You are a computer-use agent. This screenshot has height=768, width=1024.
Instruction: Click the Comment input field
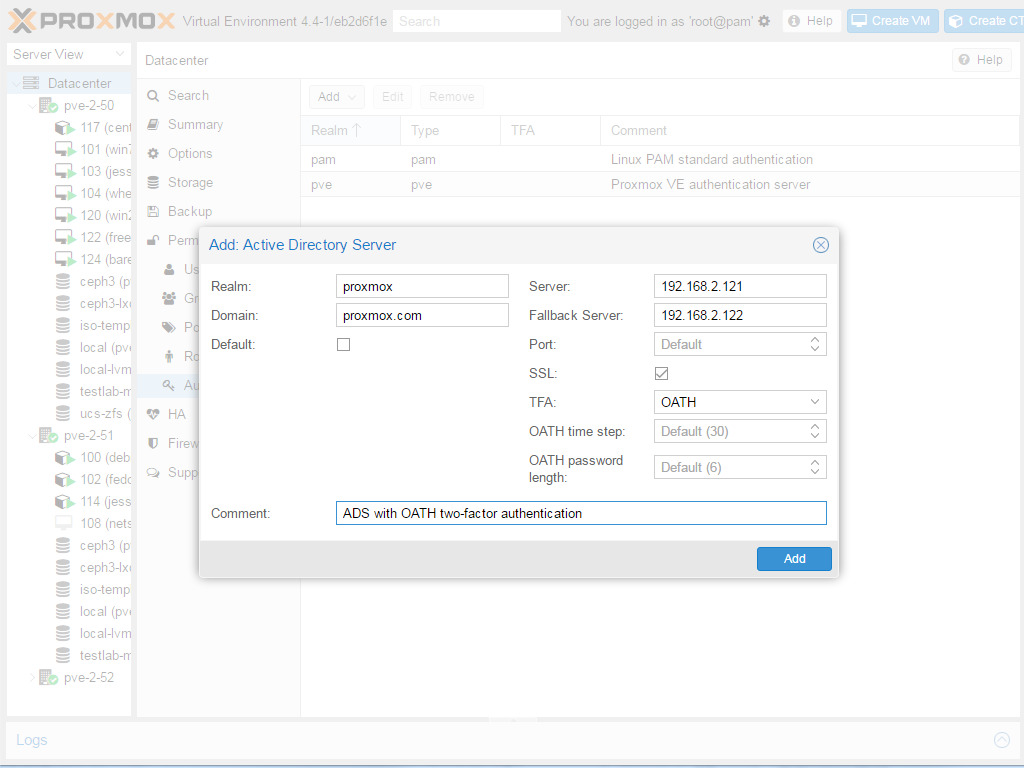pos(581,513)
